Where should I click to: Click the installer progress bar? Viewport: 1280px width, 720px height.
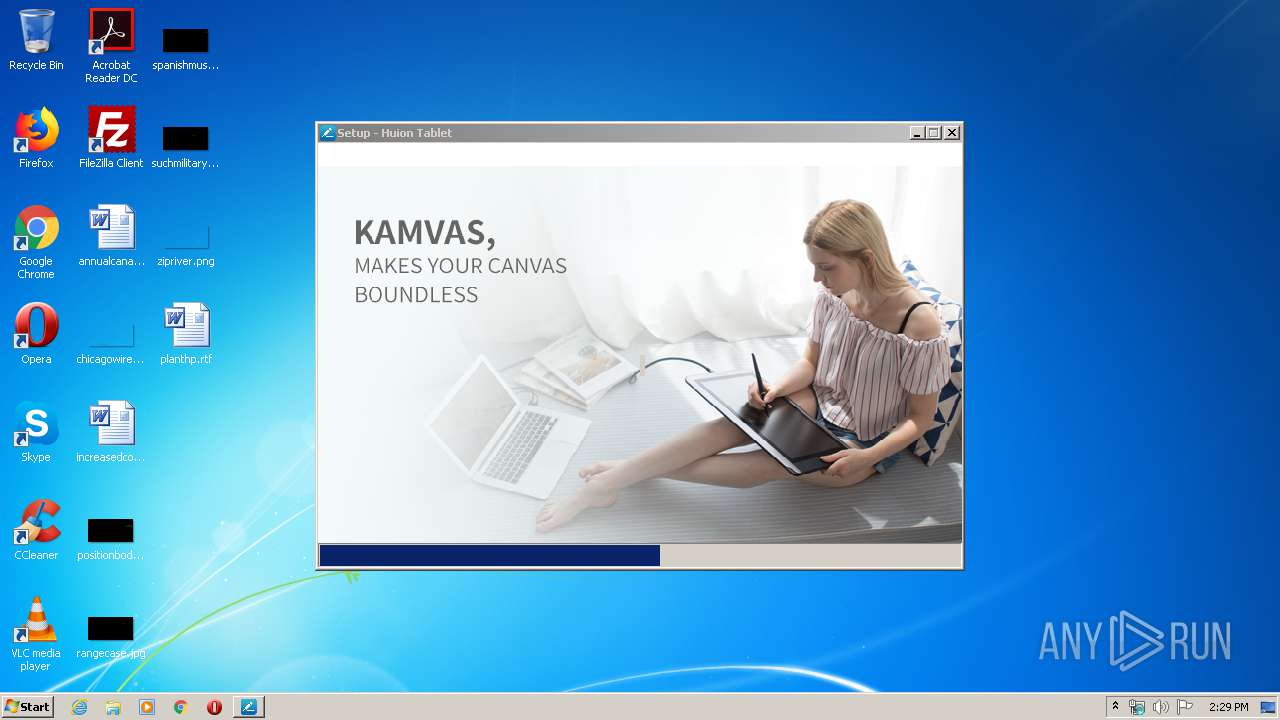pyautogui.click(x=640, y=555)
